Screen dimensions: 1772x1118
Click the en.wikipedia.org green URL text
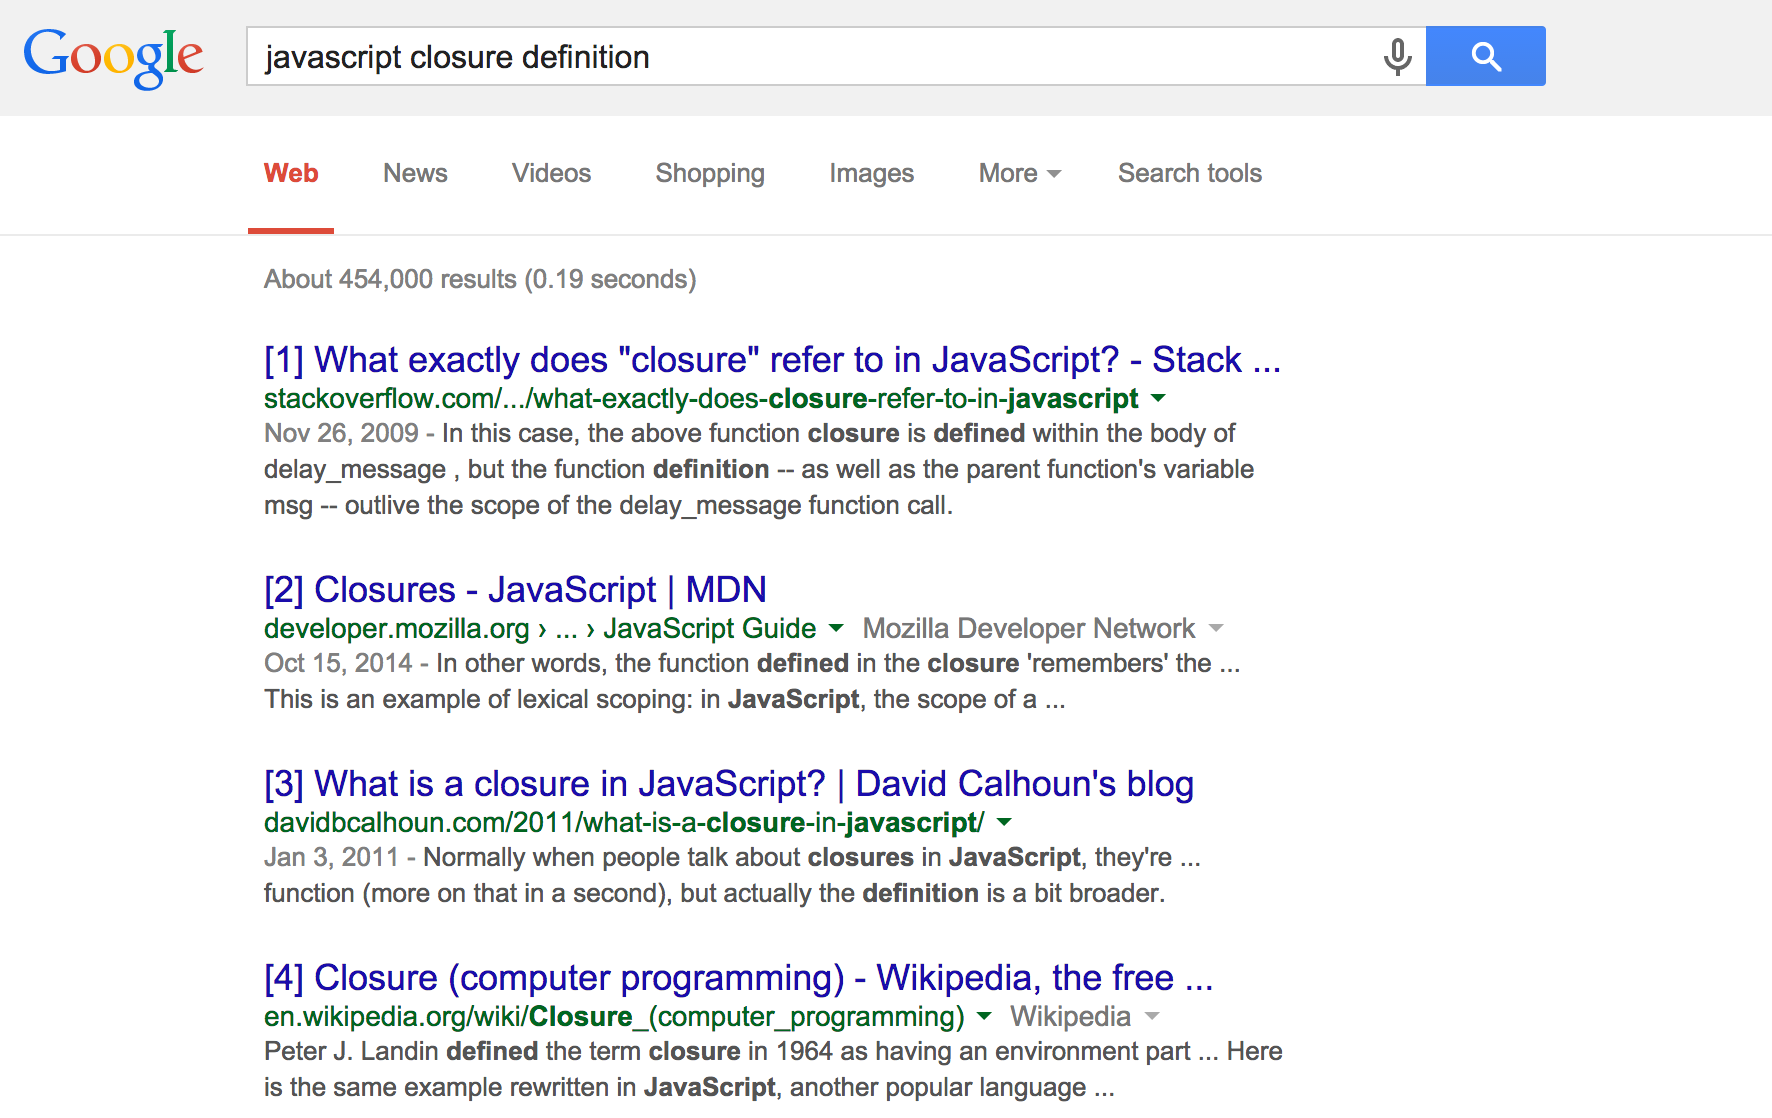point(614,1016)
